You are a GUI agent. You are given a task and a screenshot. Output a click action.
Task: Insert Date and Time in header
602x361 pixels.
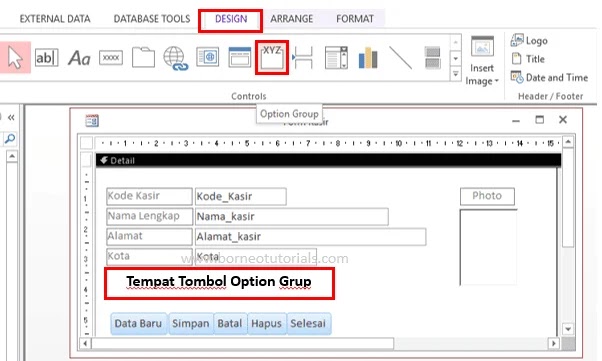tap(549, 78)
